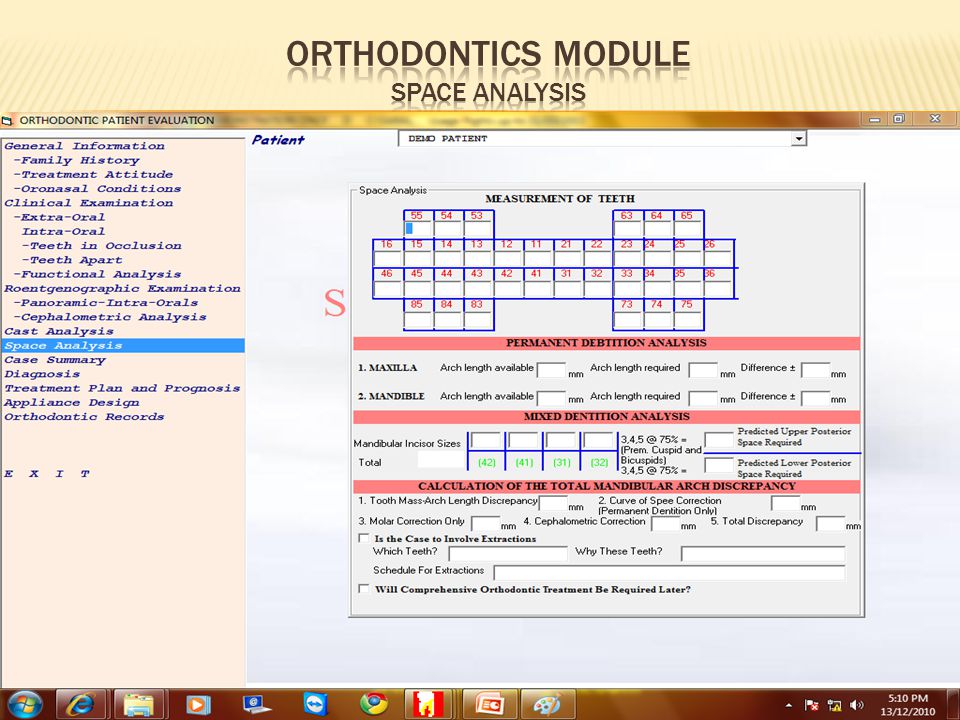Click the tooth 46 measurement field
The height and width of the screenshot is (720, 960).
pyautogui.click(x=388, y=288)
